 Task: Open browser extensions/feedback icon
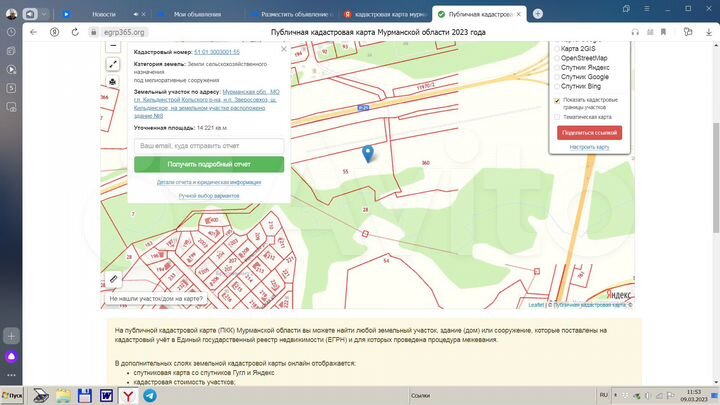pyautogui.click(x=688, y=32)
